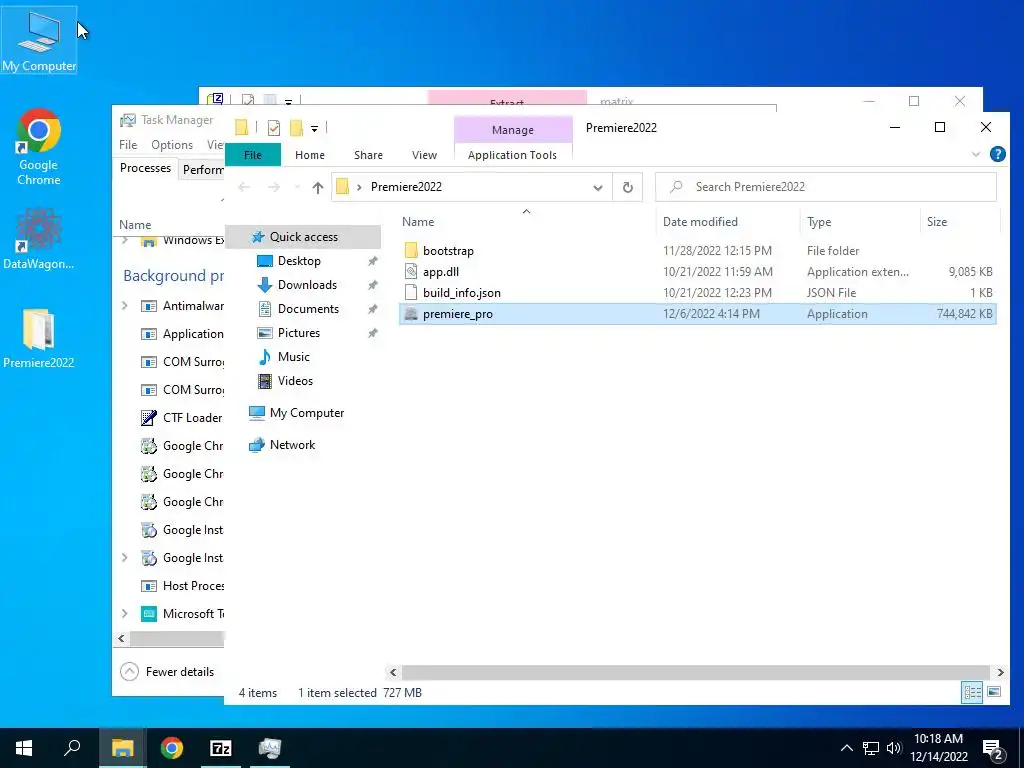1024x768 pixels.
Task: Open the Task Manager File menu
Action: pos(128,145)
